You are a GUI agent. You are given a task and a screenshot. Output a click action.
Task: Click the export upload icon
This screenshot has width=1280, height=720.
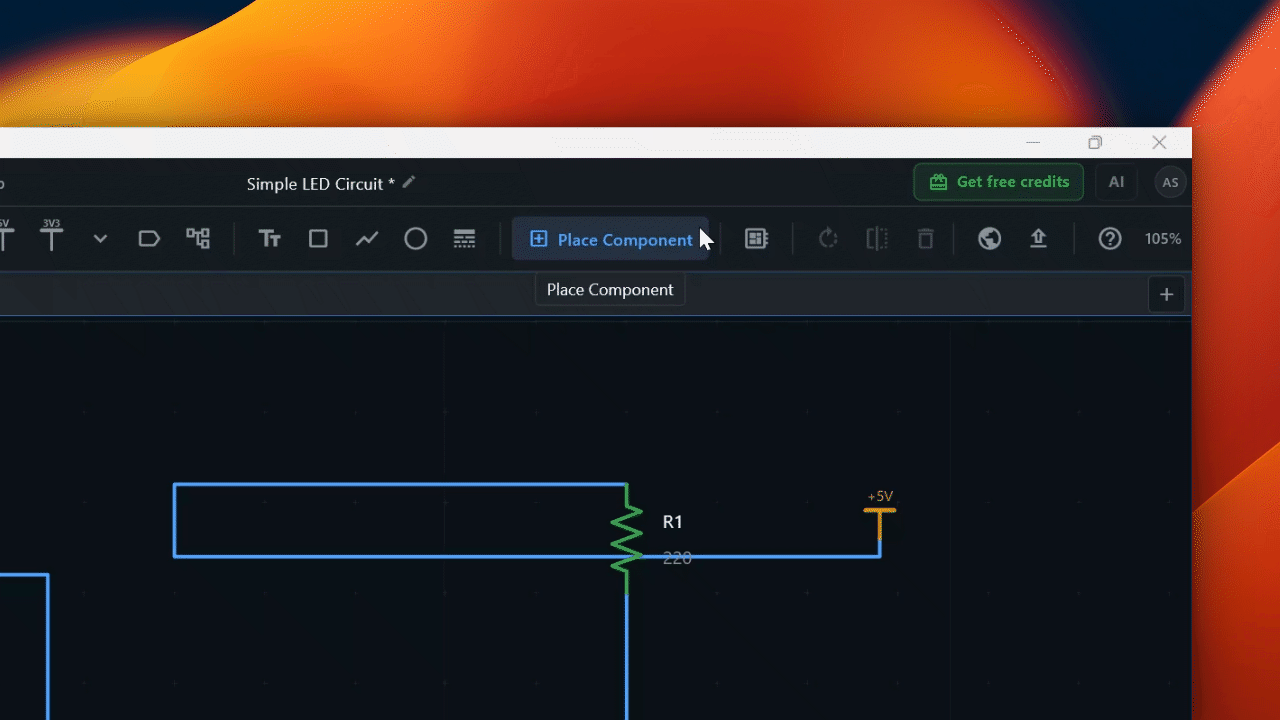[x=1038, y=239]
